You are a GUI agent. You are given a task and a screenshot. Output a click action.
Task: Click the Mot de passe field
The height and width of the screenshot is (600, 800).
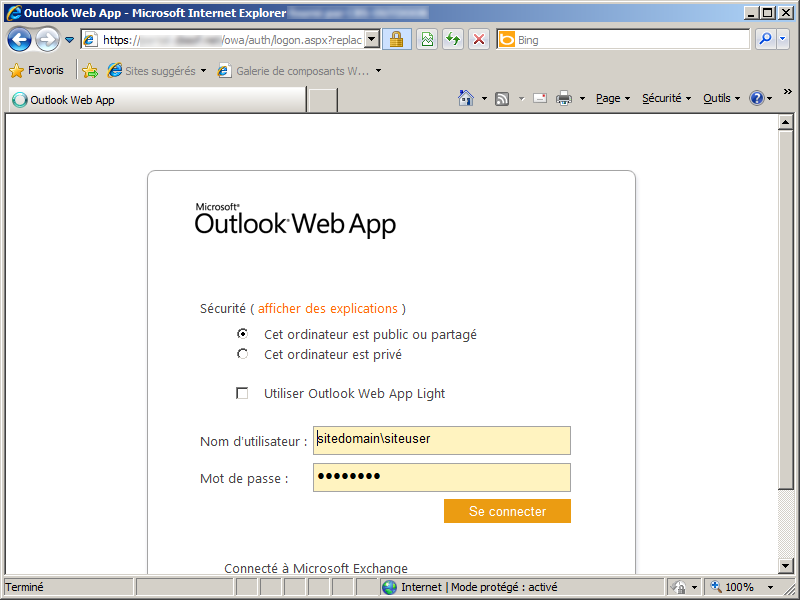click(x=442, y=478)
